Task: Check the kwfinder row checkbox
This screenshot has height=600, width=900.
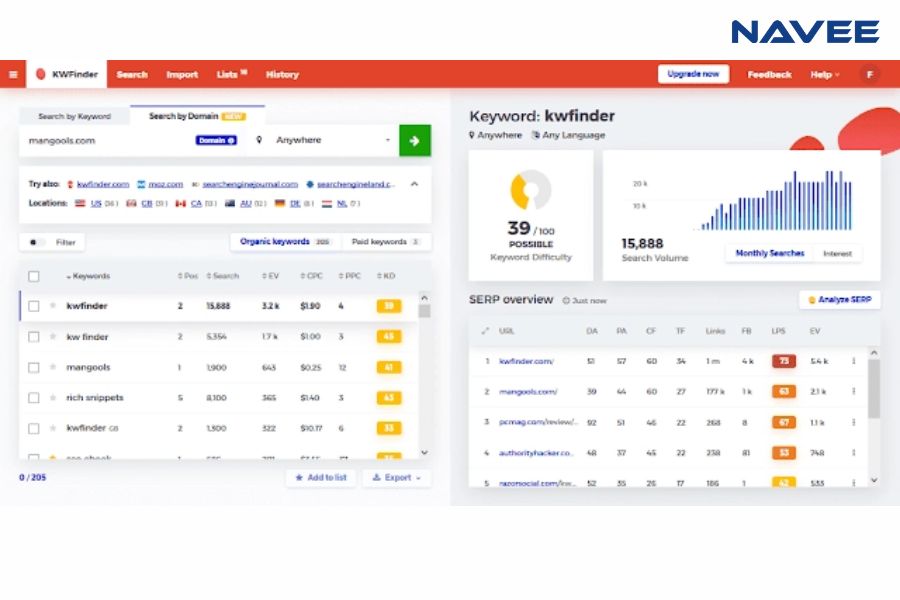Action: tap(34, 306)
